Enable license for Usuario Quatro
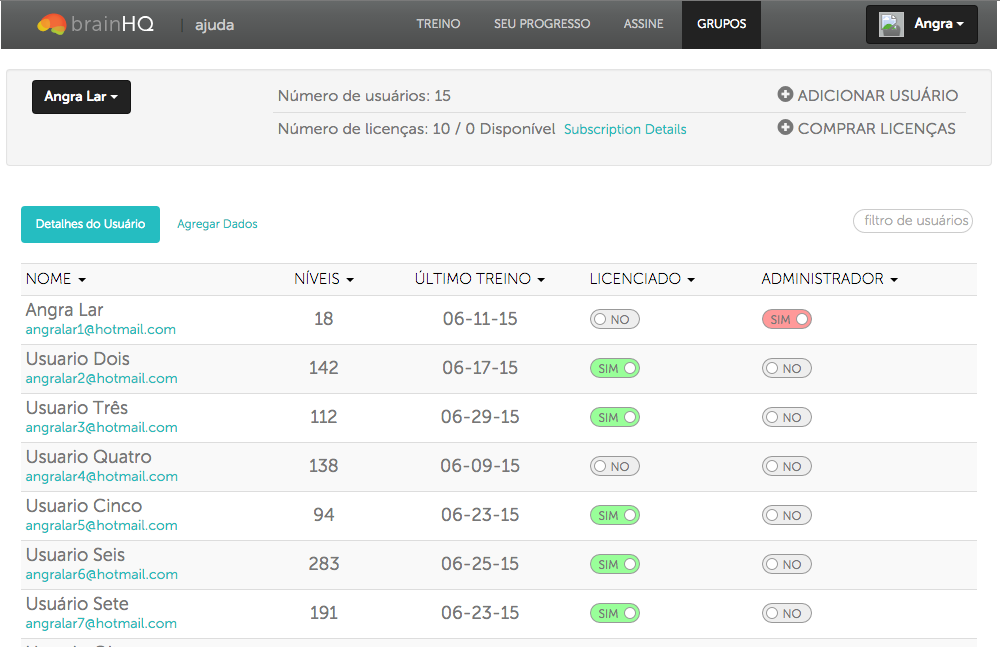The image size is (1000, 647). coord(614,466)
